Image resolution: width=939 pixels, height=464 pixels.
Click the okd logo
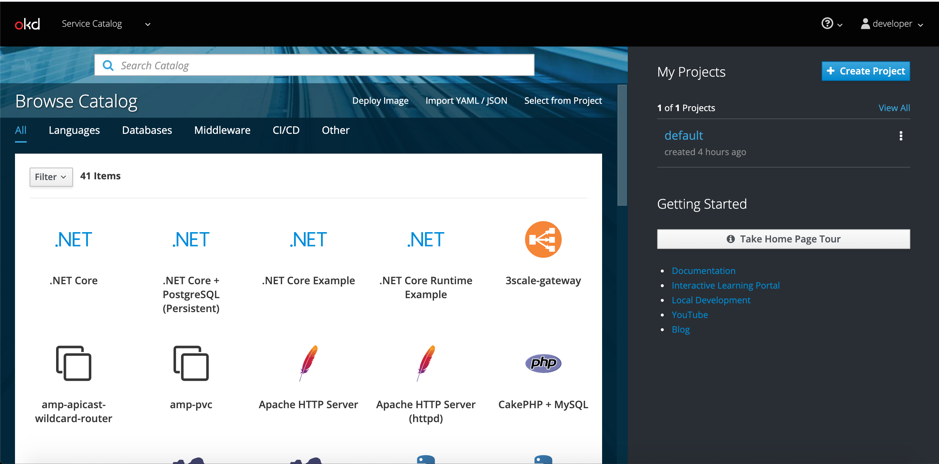[28, 24]
